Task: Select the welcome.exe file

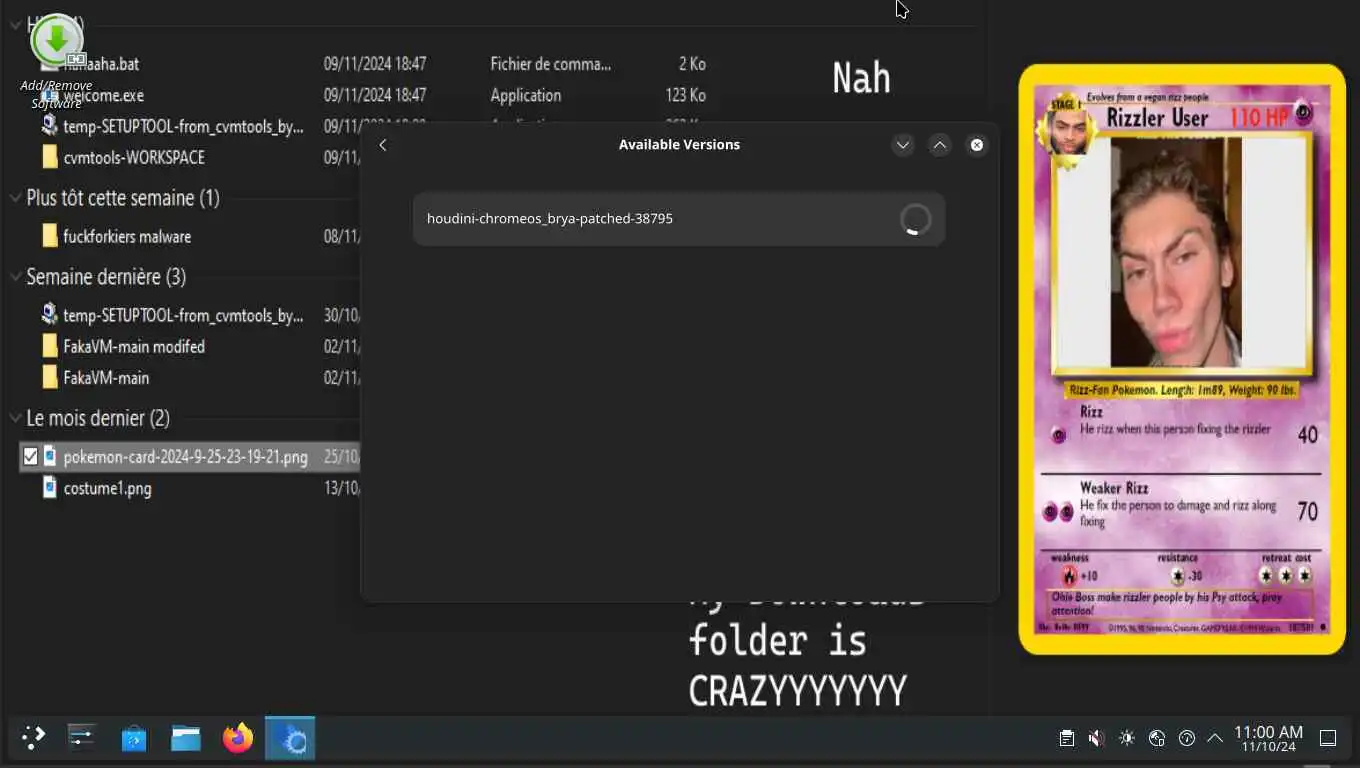Action: pos(103,95)
